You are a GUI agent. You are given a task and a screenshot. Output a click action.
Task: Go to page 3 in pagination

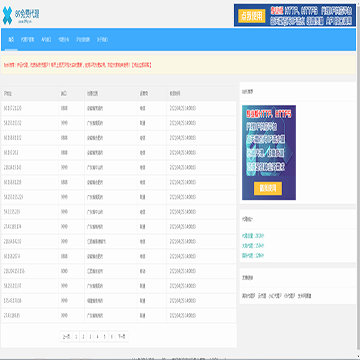pyautogui.click(x=90, y=337)
